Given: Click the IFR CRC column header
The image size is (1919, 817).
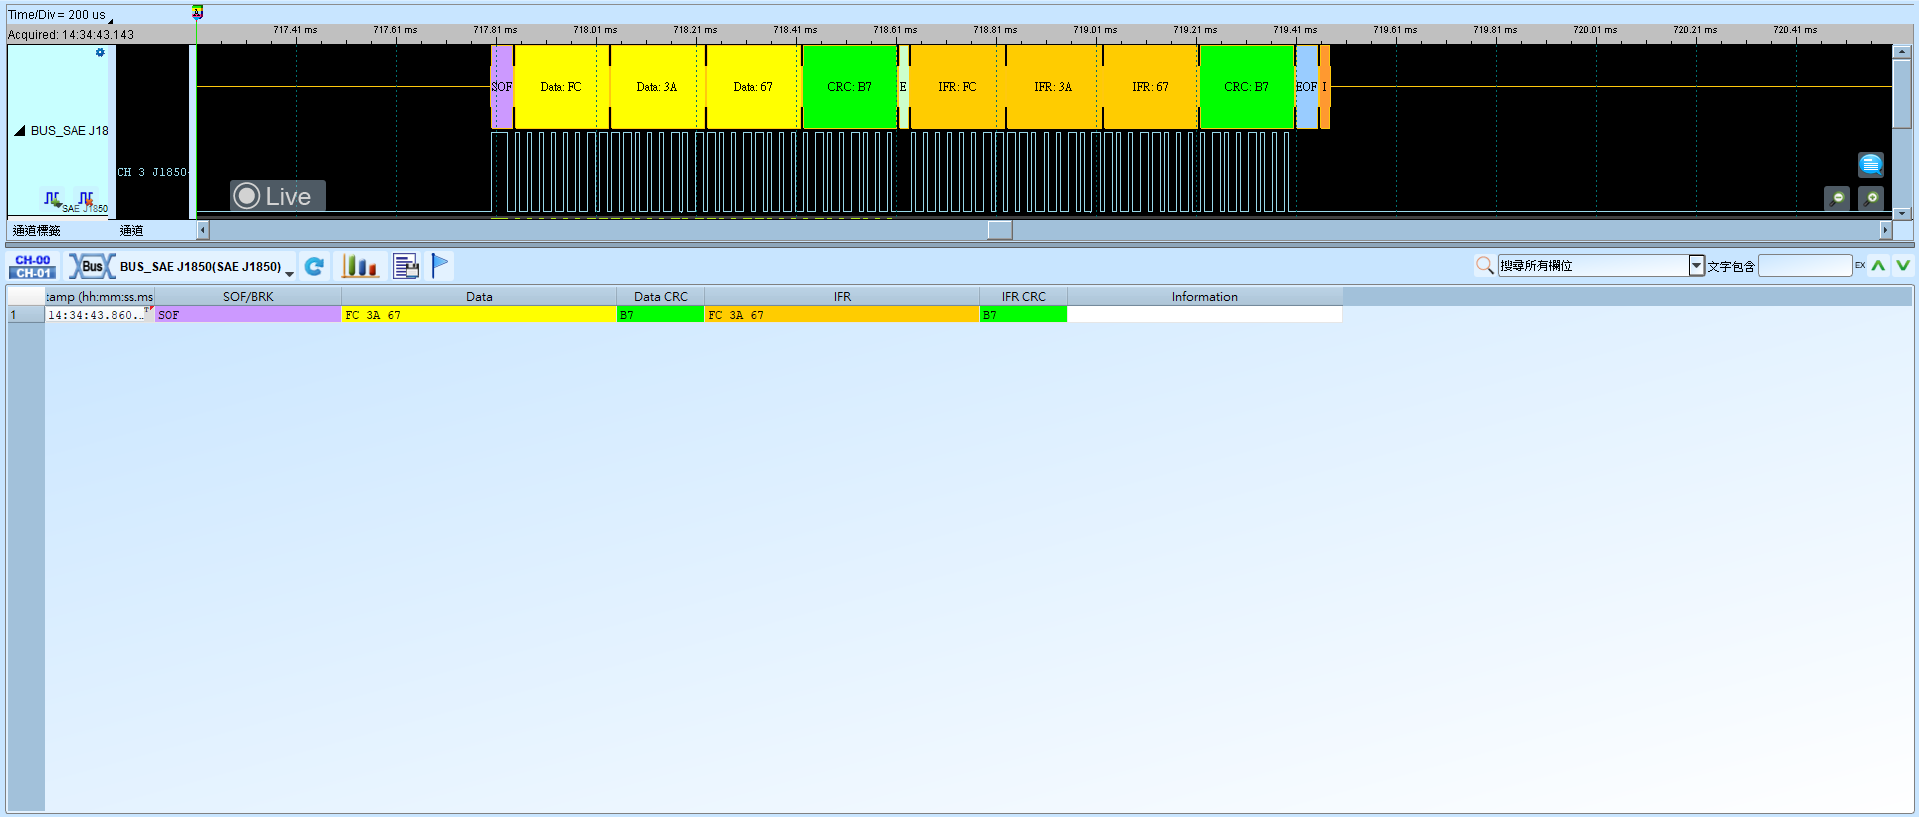Looking at the screenshot, I should pyautogui.click(x=1023, y=296).
